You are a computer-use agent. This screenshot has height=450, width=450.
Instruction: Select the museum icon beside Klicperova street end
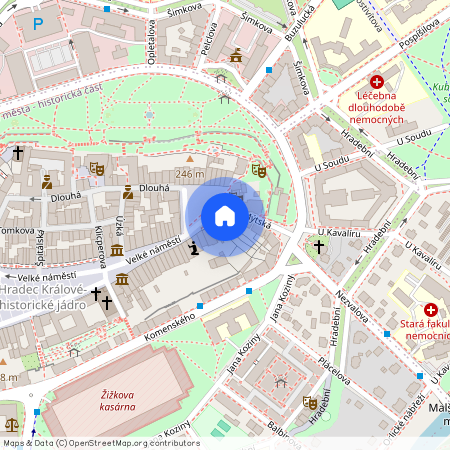click(122, 279)
